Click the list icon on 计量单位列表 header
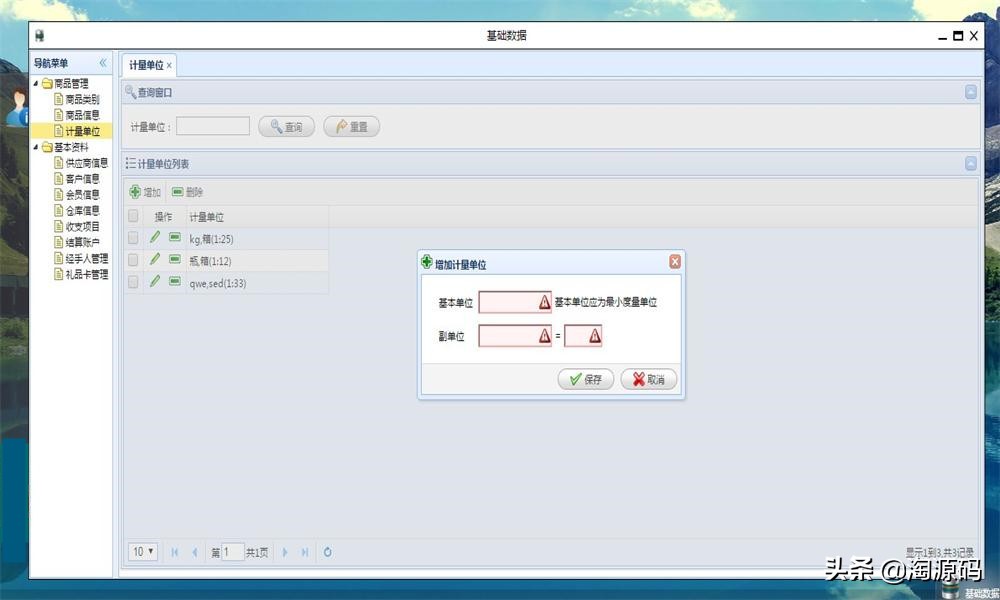 click(132, 163)
